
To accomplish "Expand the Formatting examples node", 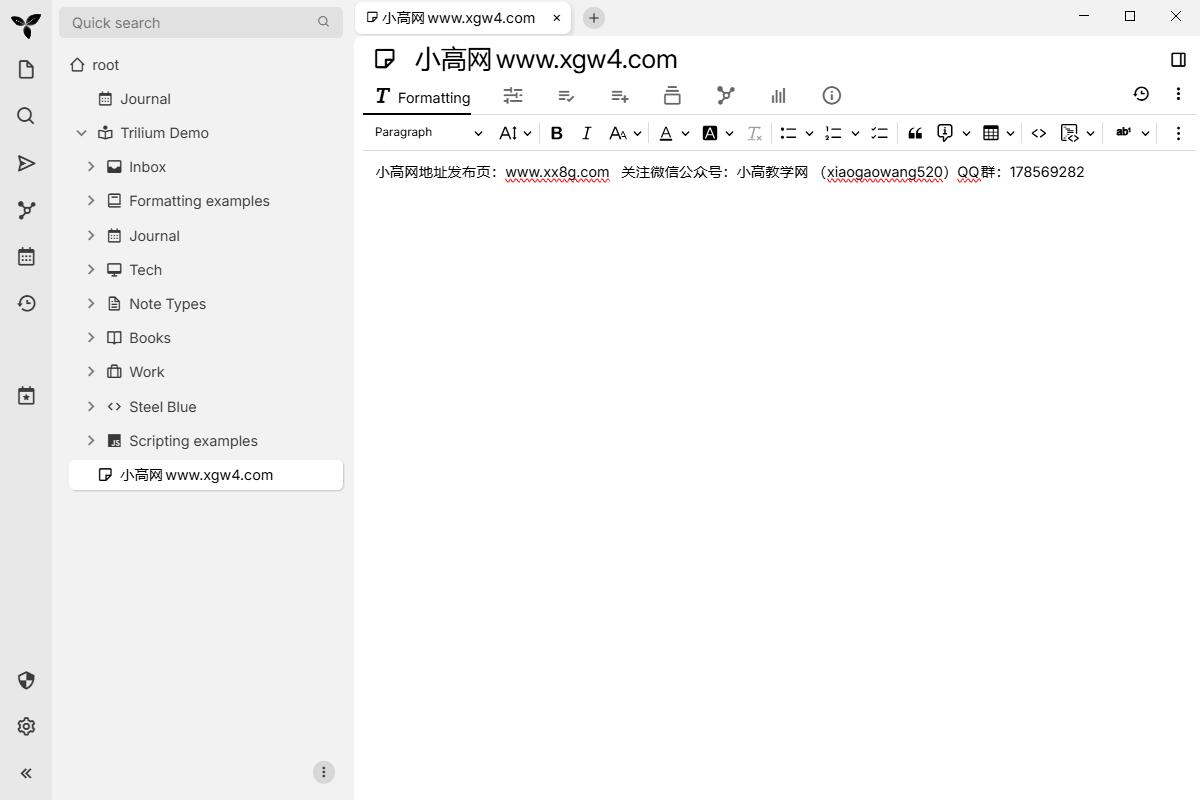I will click(91, 201).
